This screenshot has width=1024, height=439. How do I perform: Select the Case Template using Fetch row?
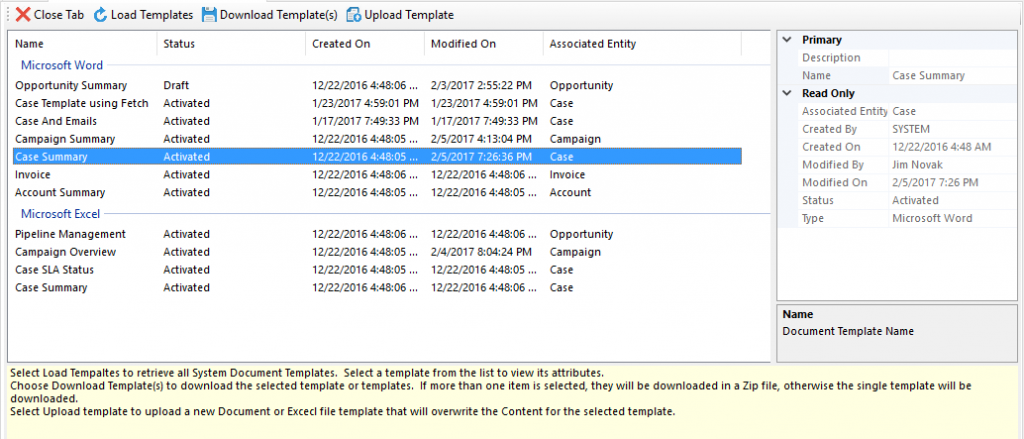(377, 103)
